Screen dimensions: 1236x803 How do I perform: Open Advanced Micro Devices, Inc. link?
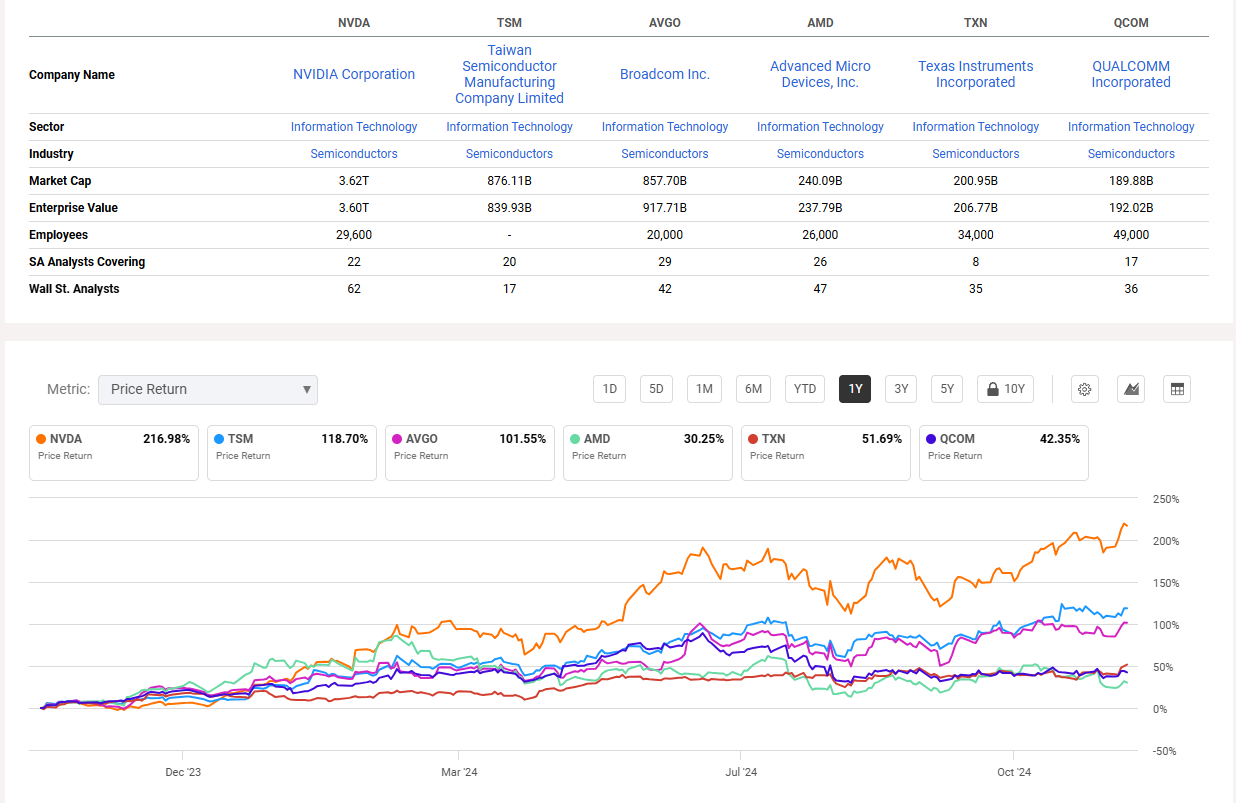coord(820,74)
